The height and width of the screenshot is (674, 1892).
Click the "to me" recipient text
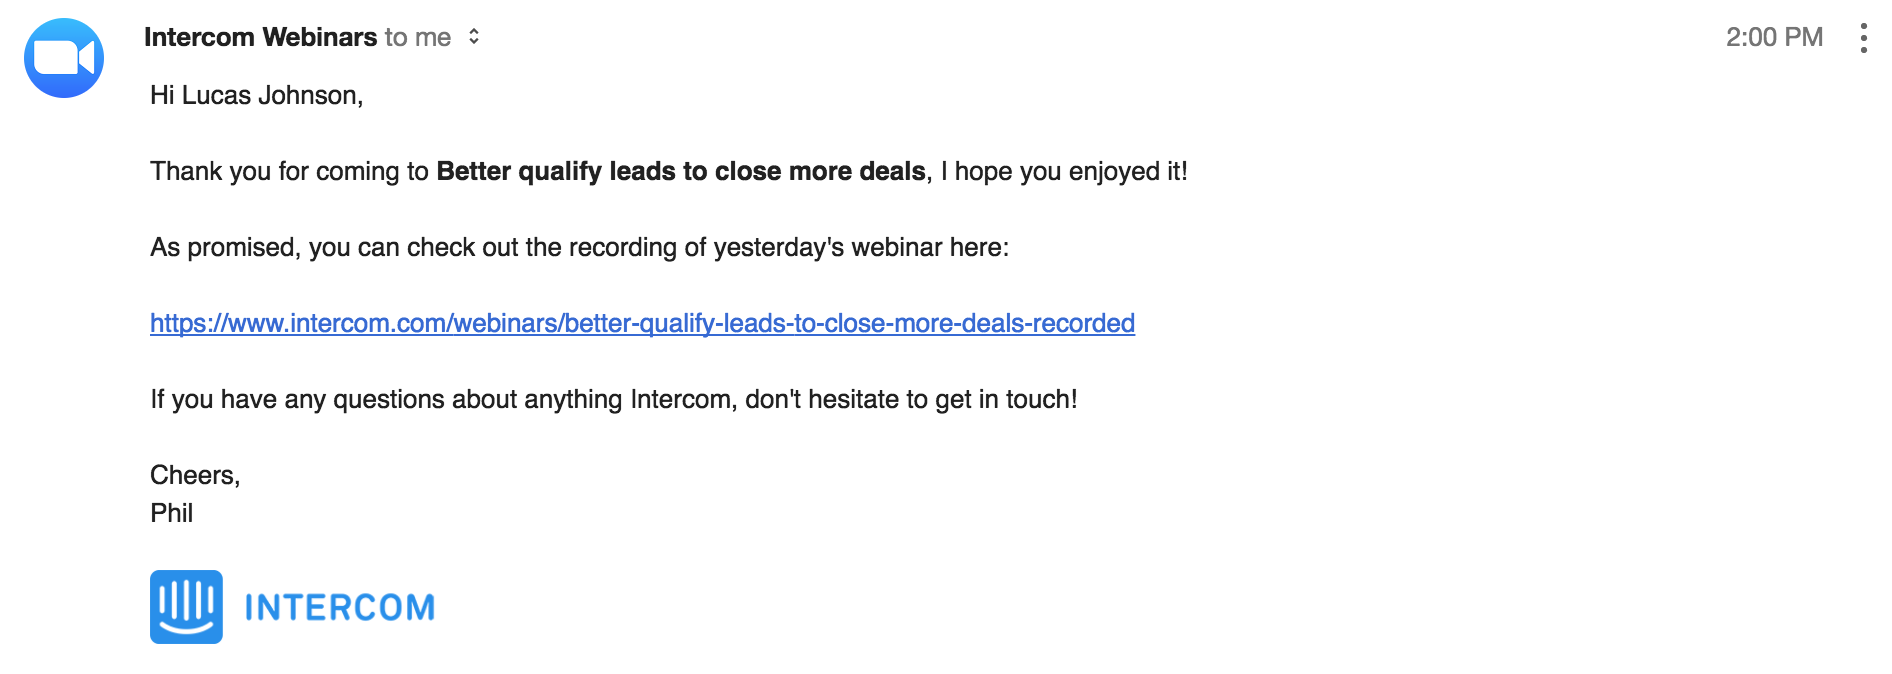click(418, 37)
